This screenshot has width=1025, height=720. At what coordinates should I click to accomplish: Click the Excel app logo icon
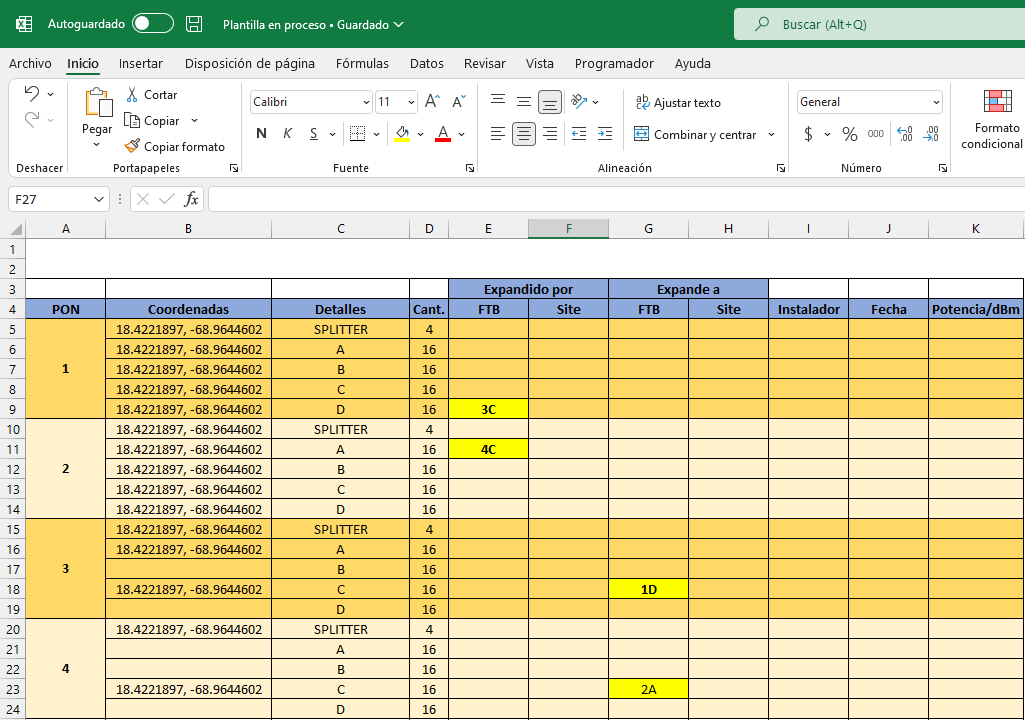[x=24, y=24]
